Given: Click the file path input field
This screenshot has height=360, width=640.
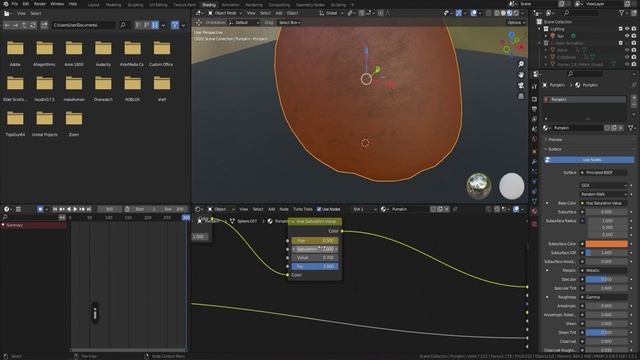Looking at the screenshot, I should click(x=84, y=25).
